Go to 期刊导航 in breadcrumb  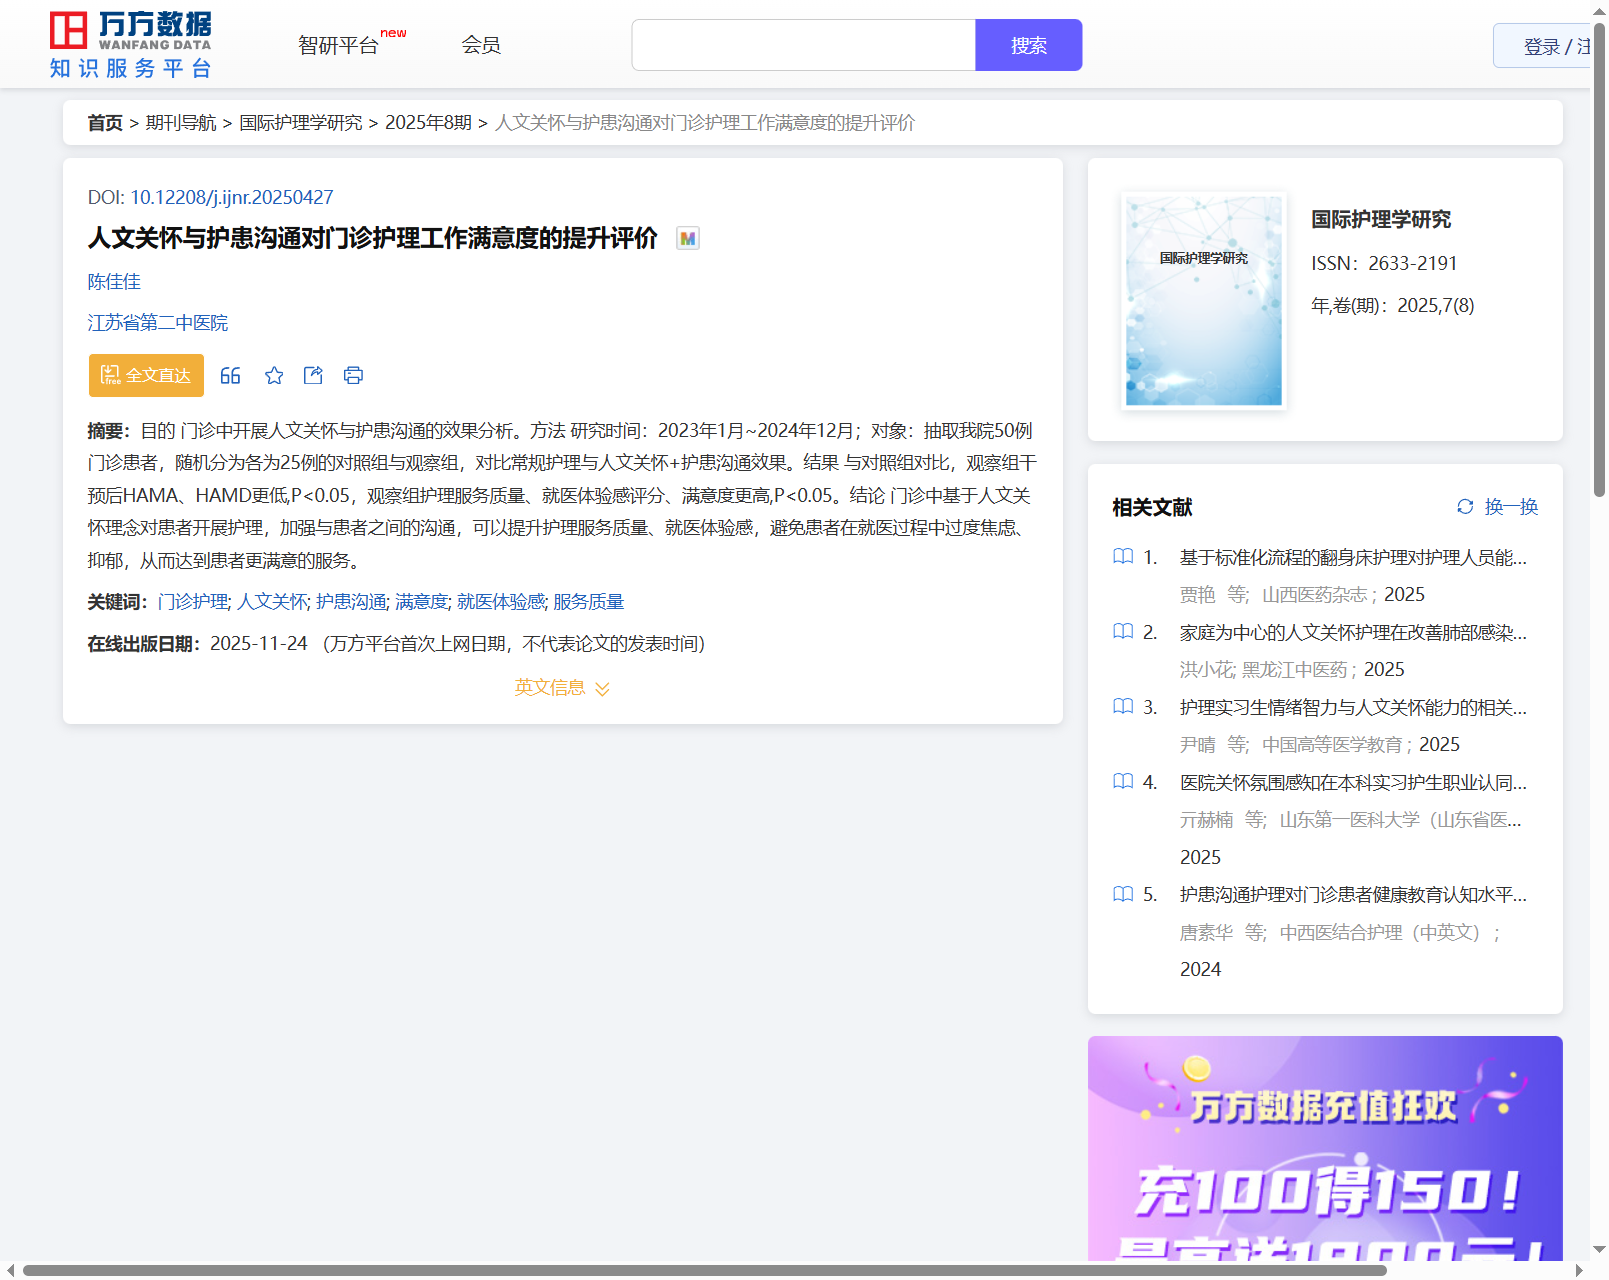181,123
